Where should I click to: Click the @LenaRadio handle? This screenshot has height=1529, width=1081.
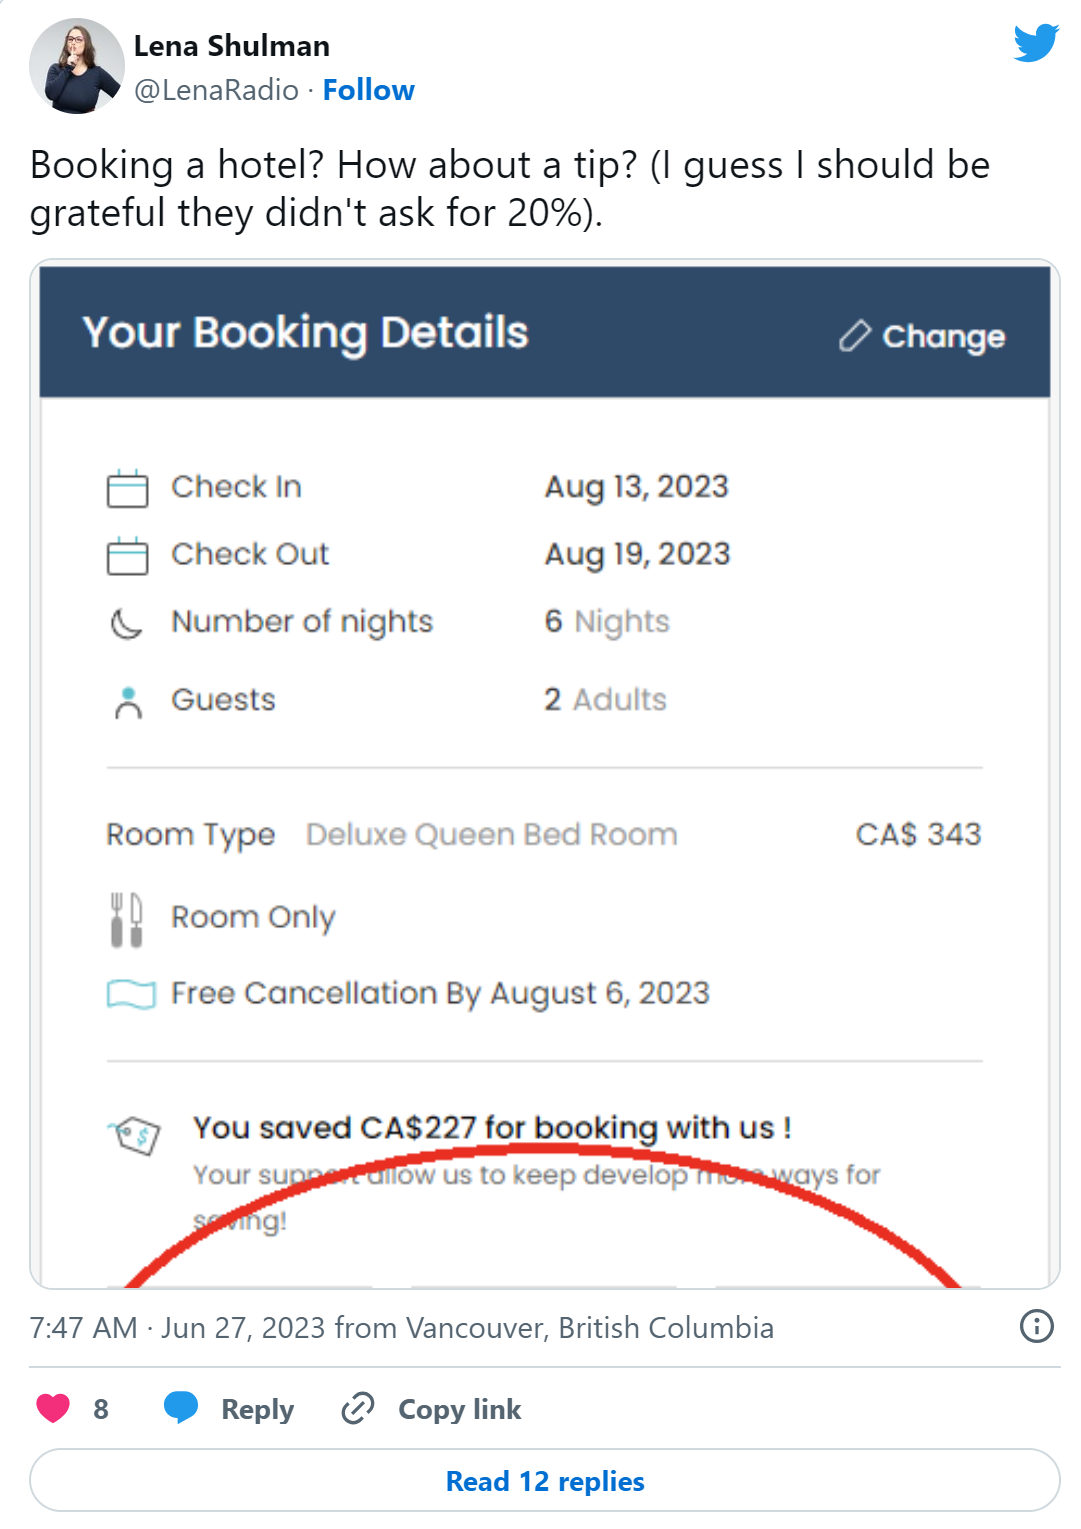point(217,90)
